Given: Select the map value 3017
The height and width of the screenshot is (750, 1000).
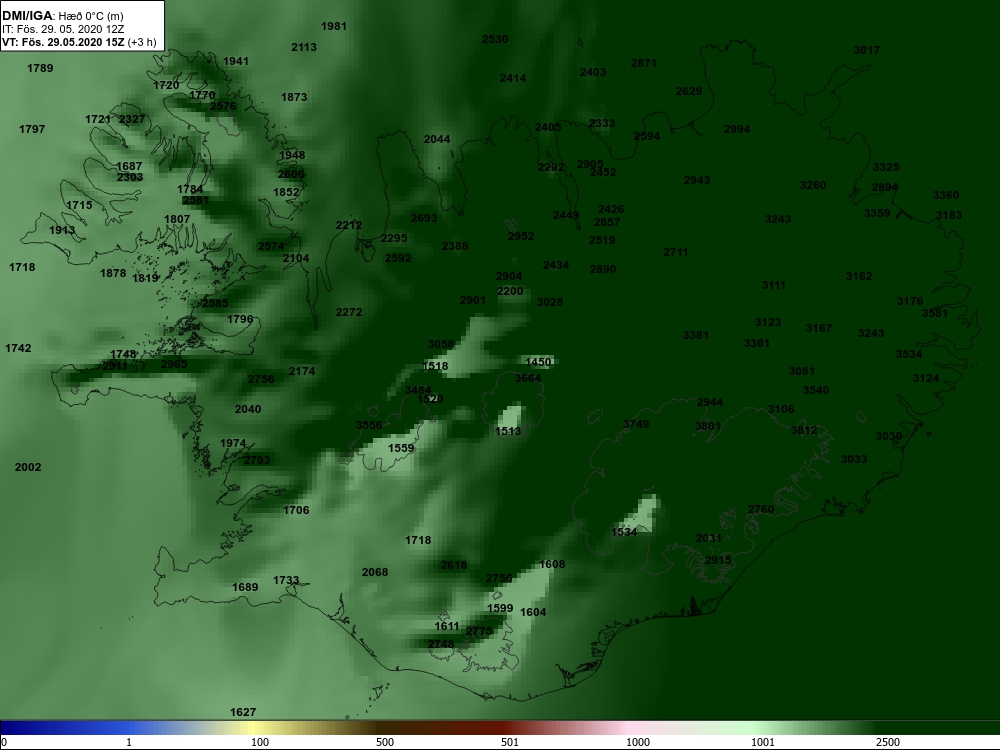Looking at the screenshot, I should coord(867,50).
